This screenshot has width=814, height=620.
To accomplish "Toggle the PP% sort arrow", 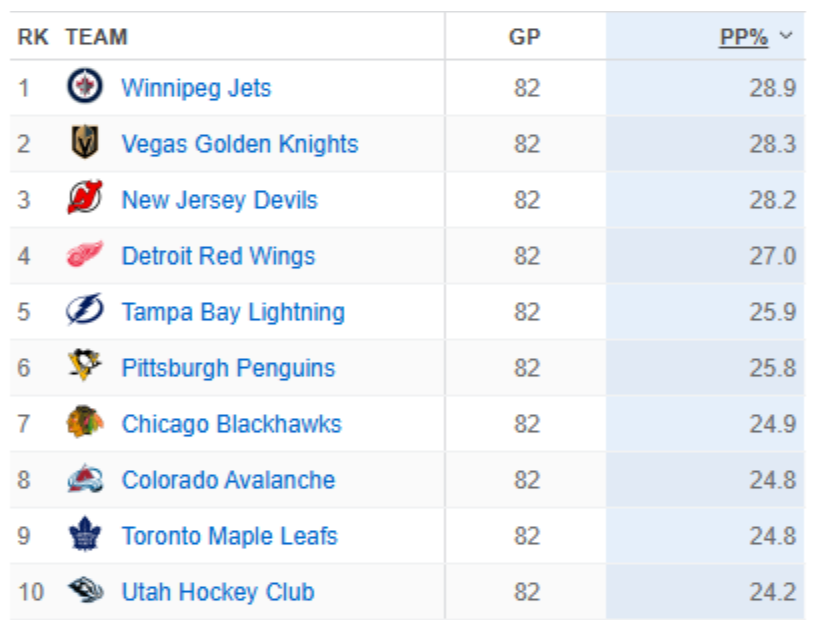I will click(x=786, y=35).
